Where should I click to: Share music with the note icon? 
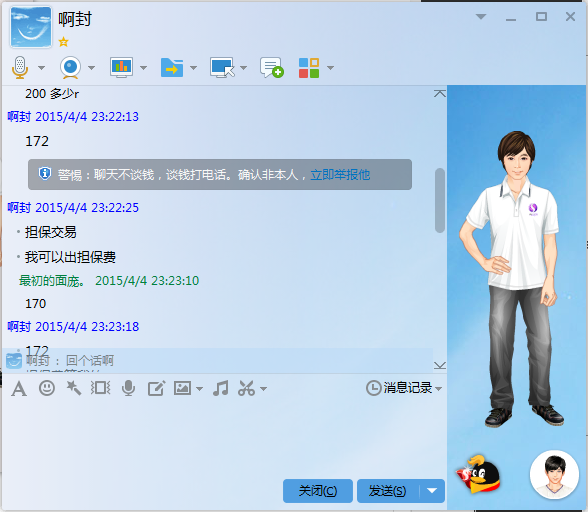tap(220, 388)
